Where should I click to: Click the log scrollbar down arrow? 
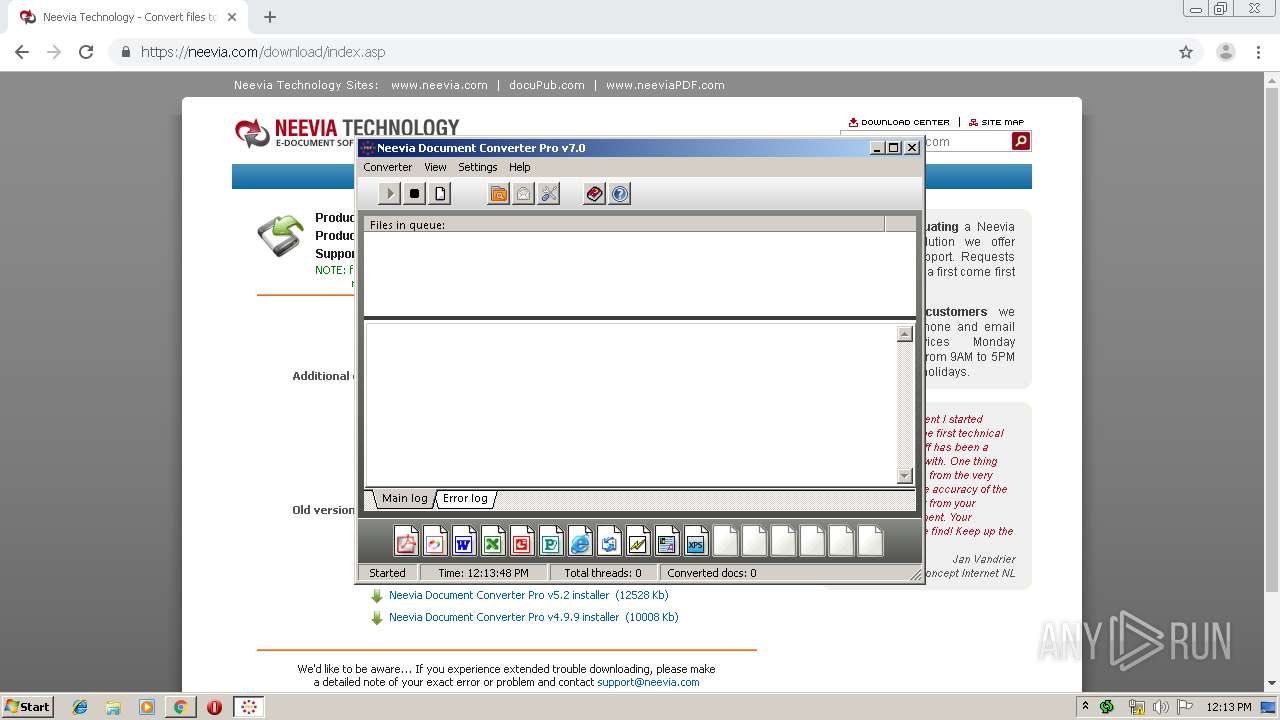tap(905, 476)
